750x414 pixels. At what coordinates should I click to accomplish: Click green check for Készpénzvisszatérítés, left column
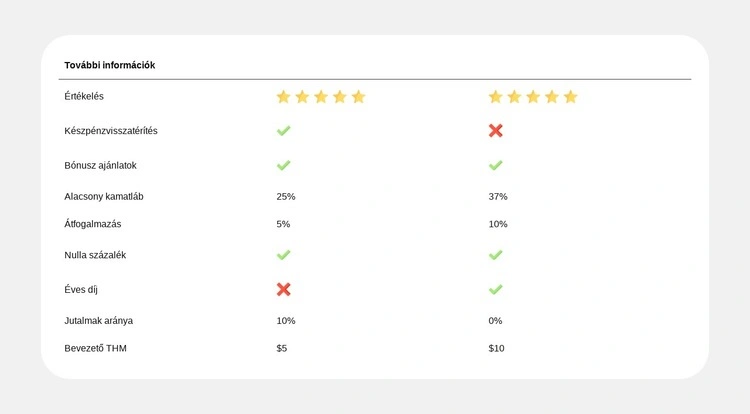(283, 131)
